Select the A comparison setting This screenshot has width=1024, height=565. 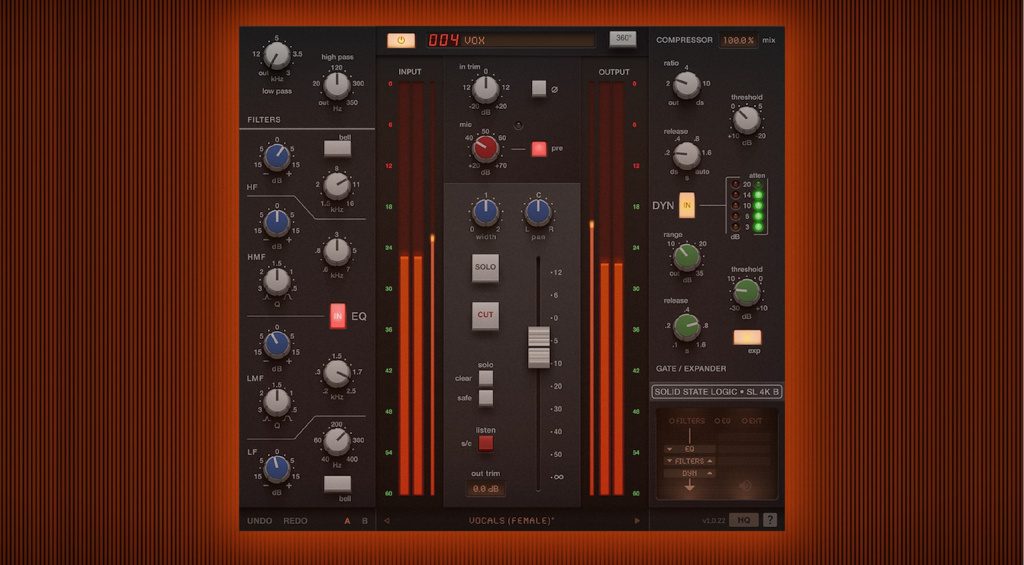coord(347,520)
